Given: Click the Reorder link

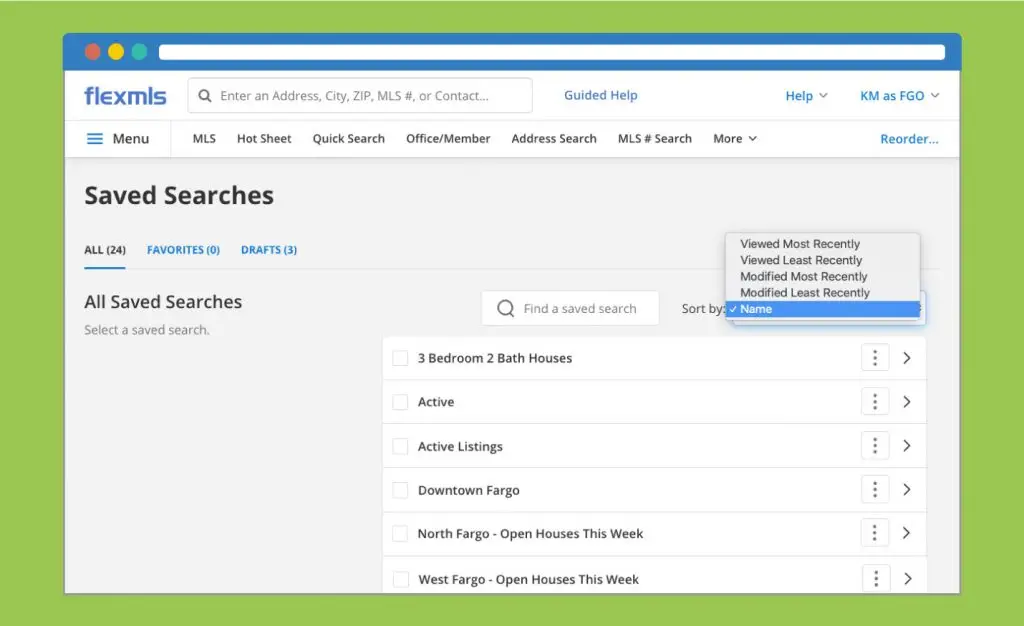Looking at the screenshot, I should 909,139.
